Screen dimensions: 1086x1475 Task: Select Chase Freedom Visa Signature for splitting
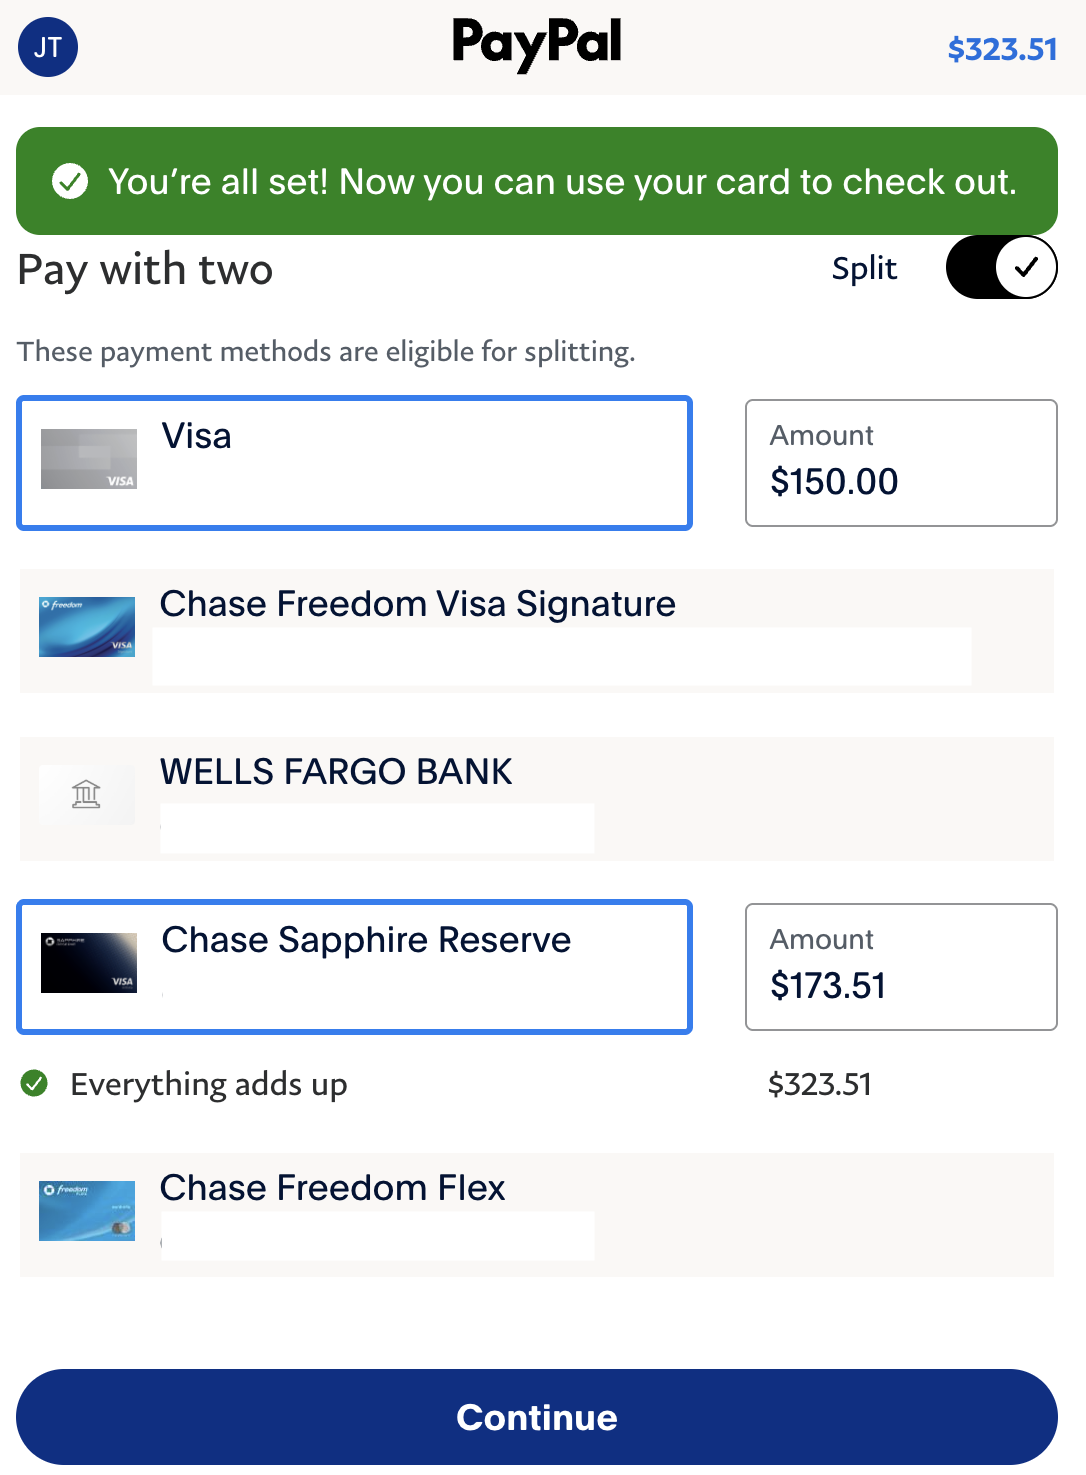coord(537,631)
